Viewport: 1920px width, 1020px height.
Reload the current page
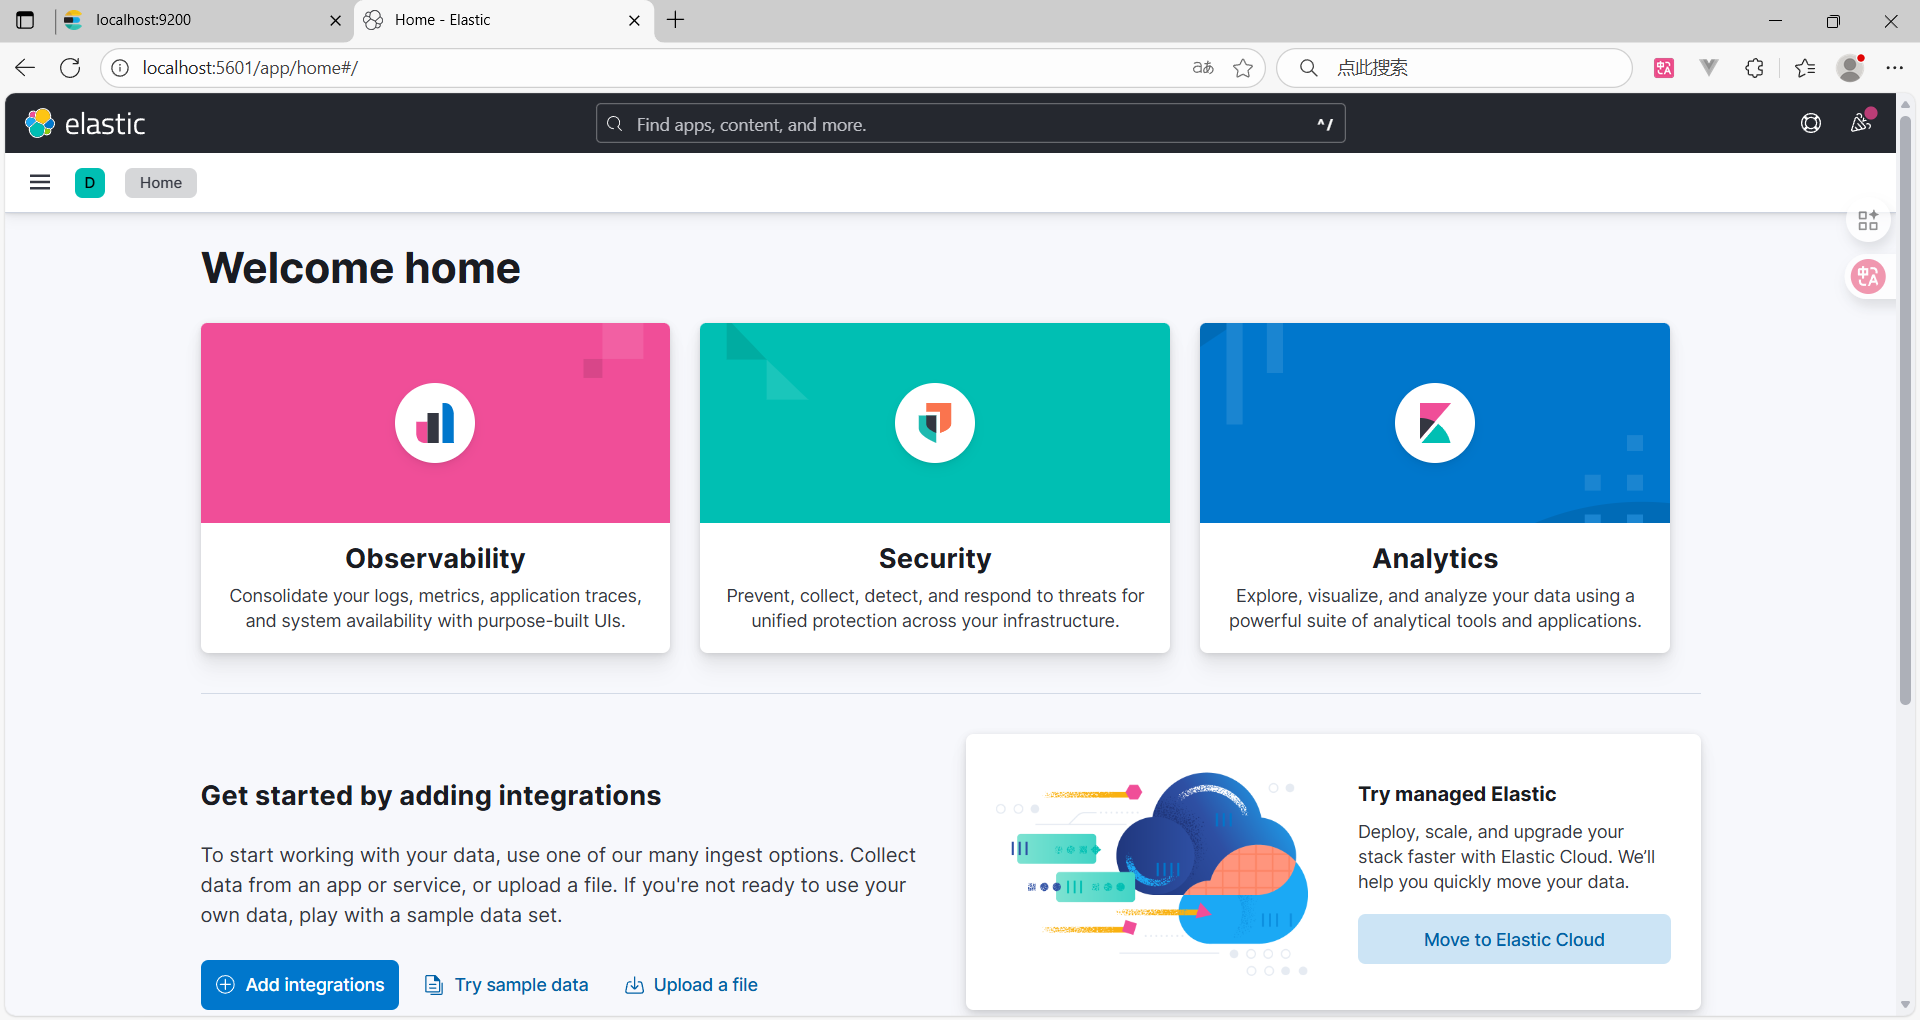[70, 68]
